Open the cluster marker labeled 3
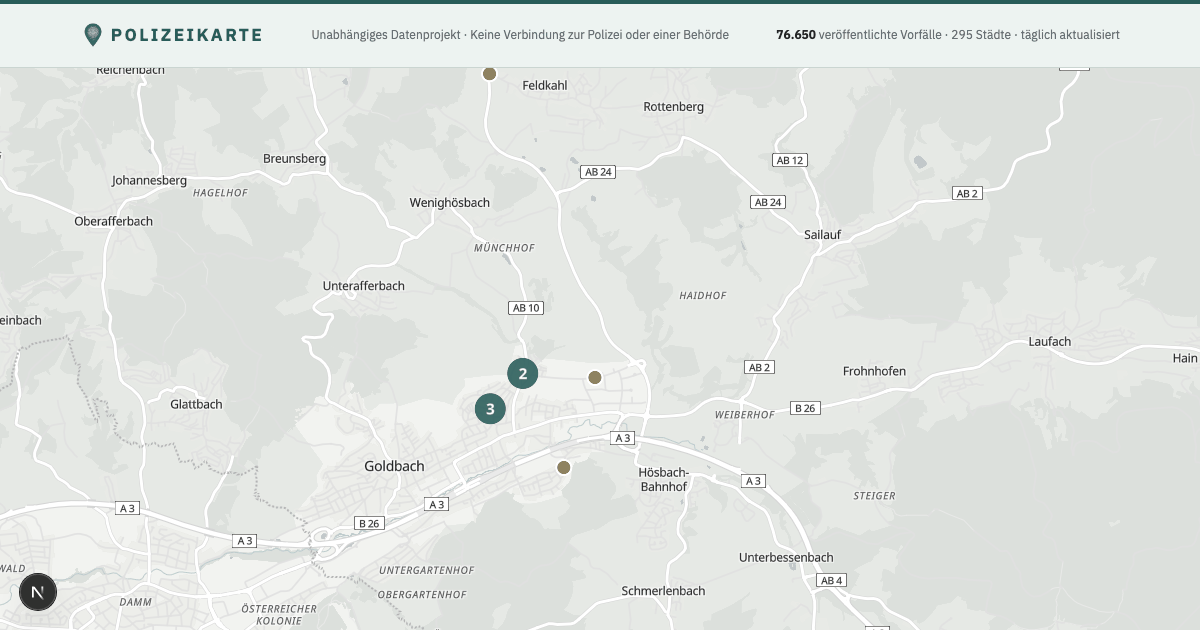 [x=490, y=408]
